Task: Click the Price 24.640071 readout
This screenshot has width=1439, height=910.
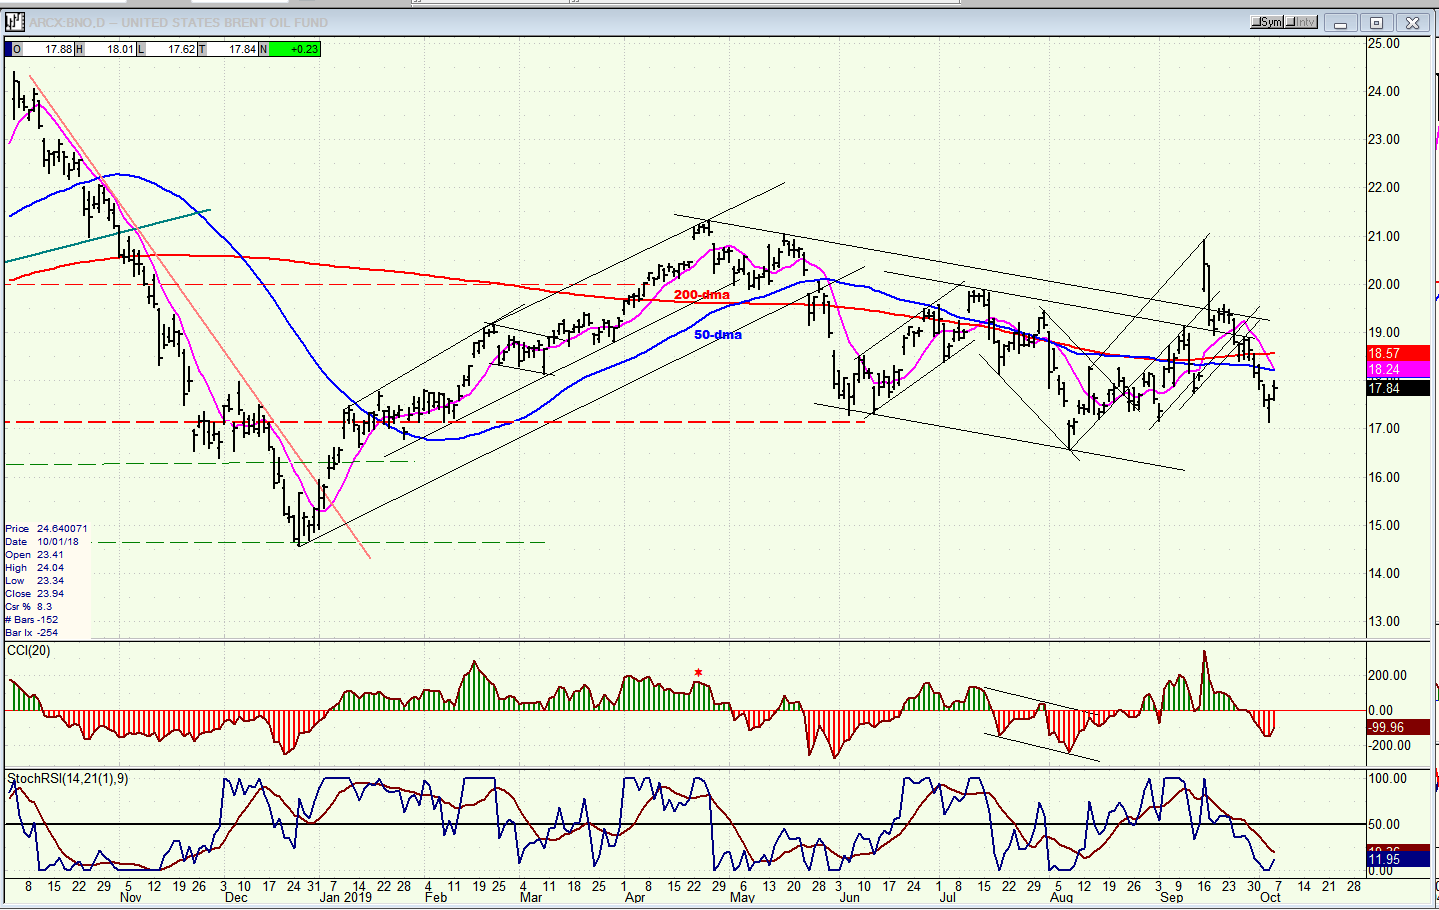Action: [46, 529]
